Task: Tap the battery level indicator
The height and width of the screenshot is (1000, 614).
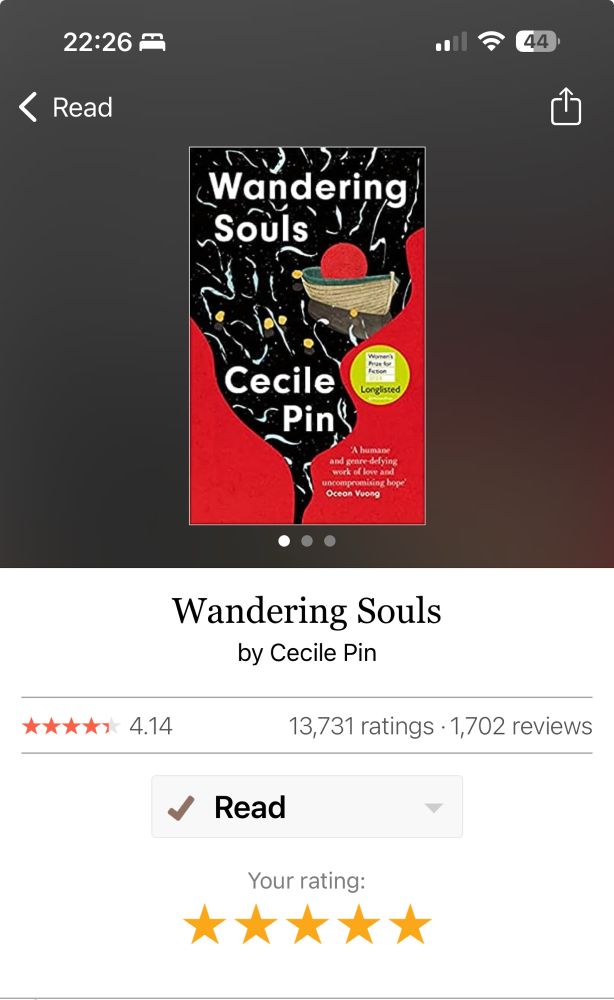Action: tap(537, 42)
